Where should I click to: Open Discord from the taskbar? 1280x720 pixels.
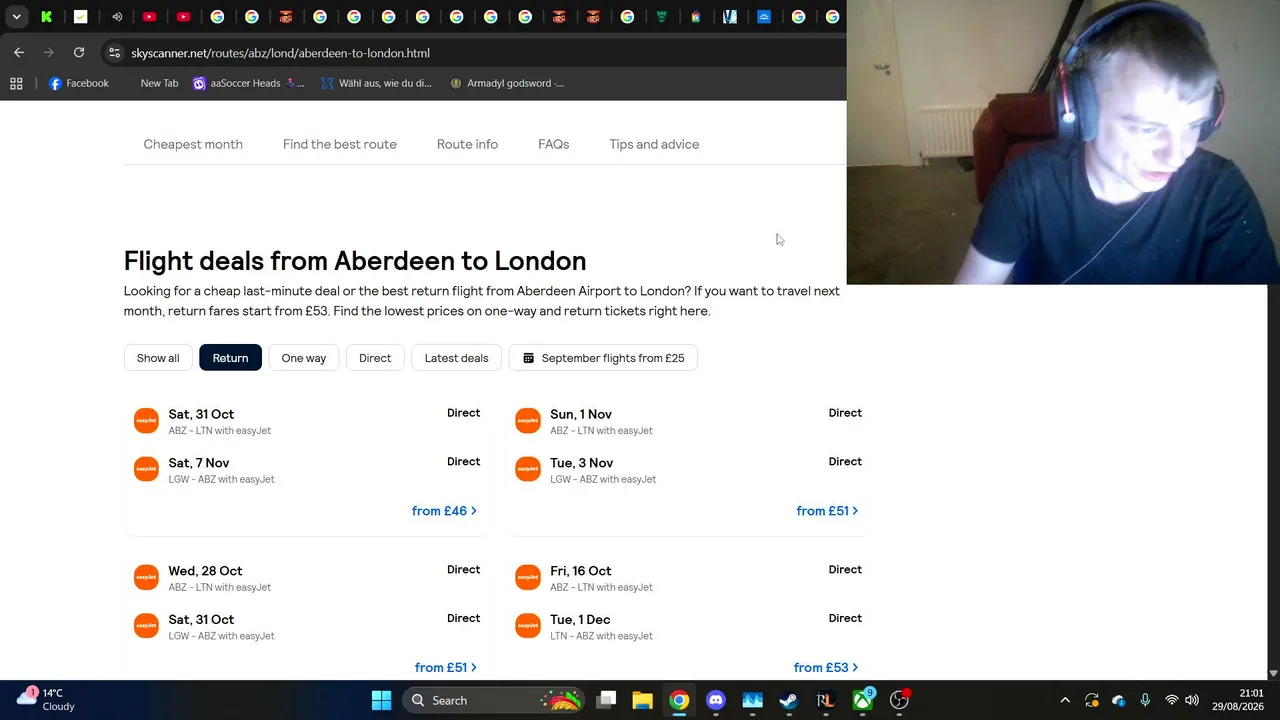[716, 700]
